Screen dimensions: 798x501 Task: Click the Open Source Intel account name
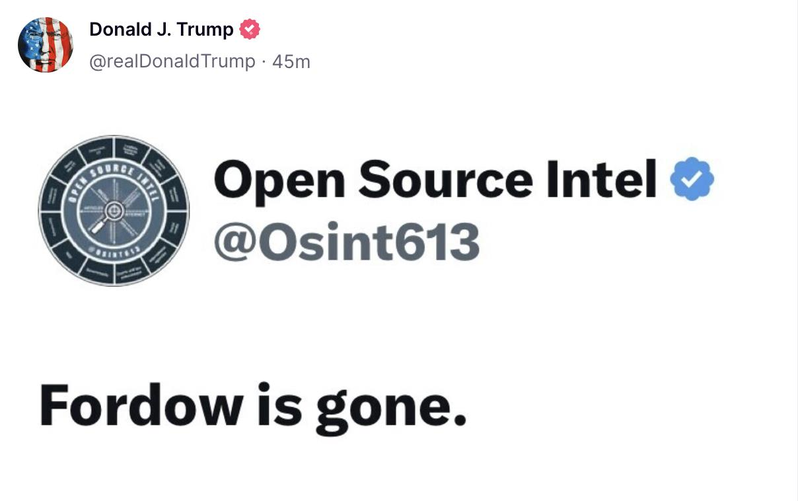click(435, 179)
